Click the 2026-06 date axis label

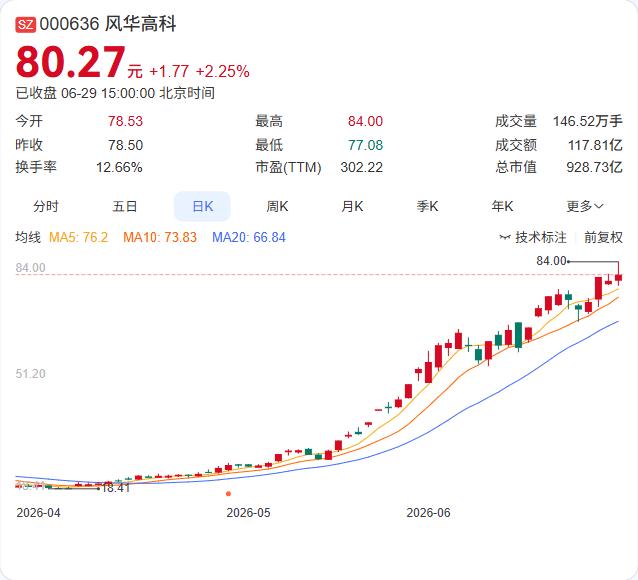(428, 513)
